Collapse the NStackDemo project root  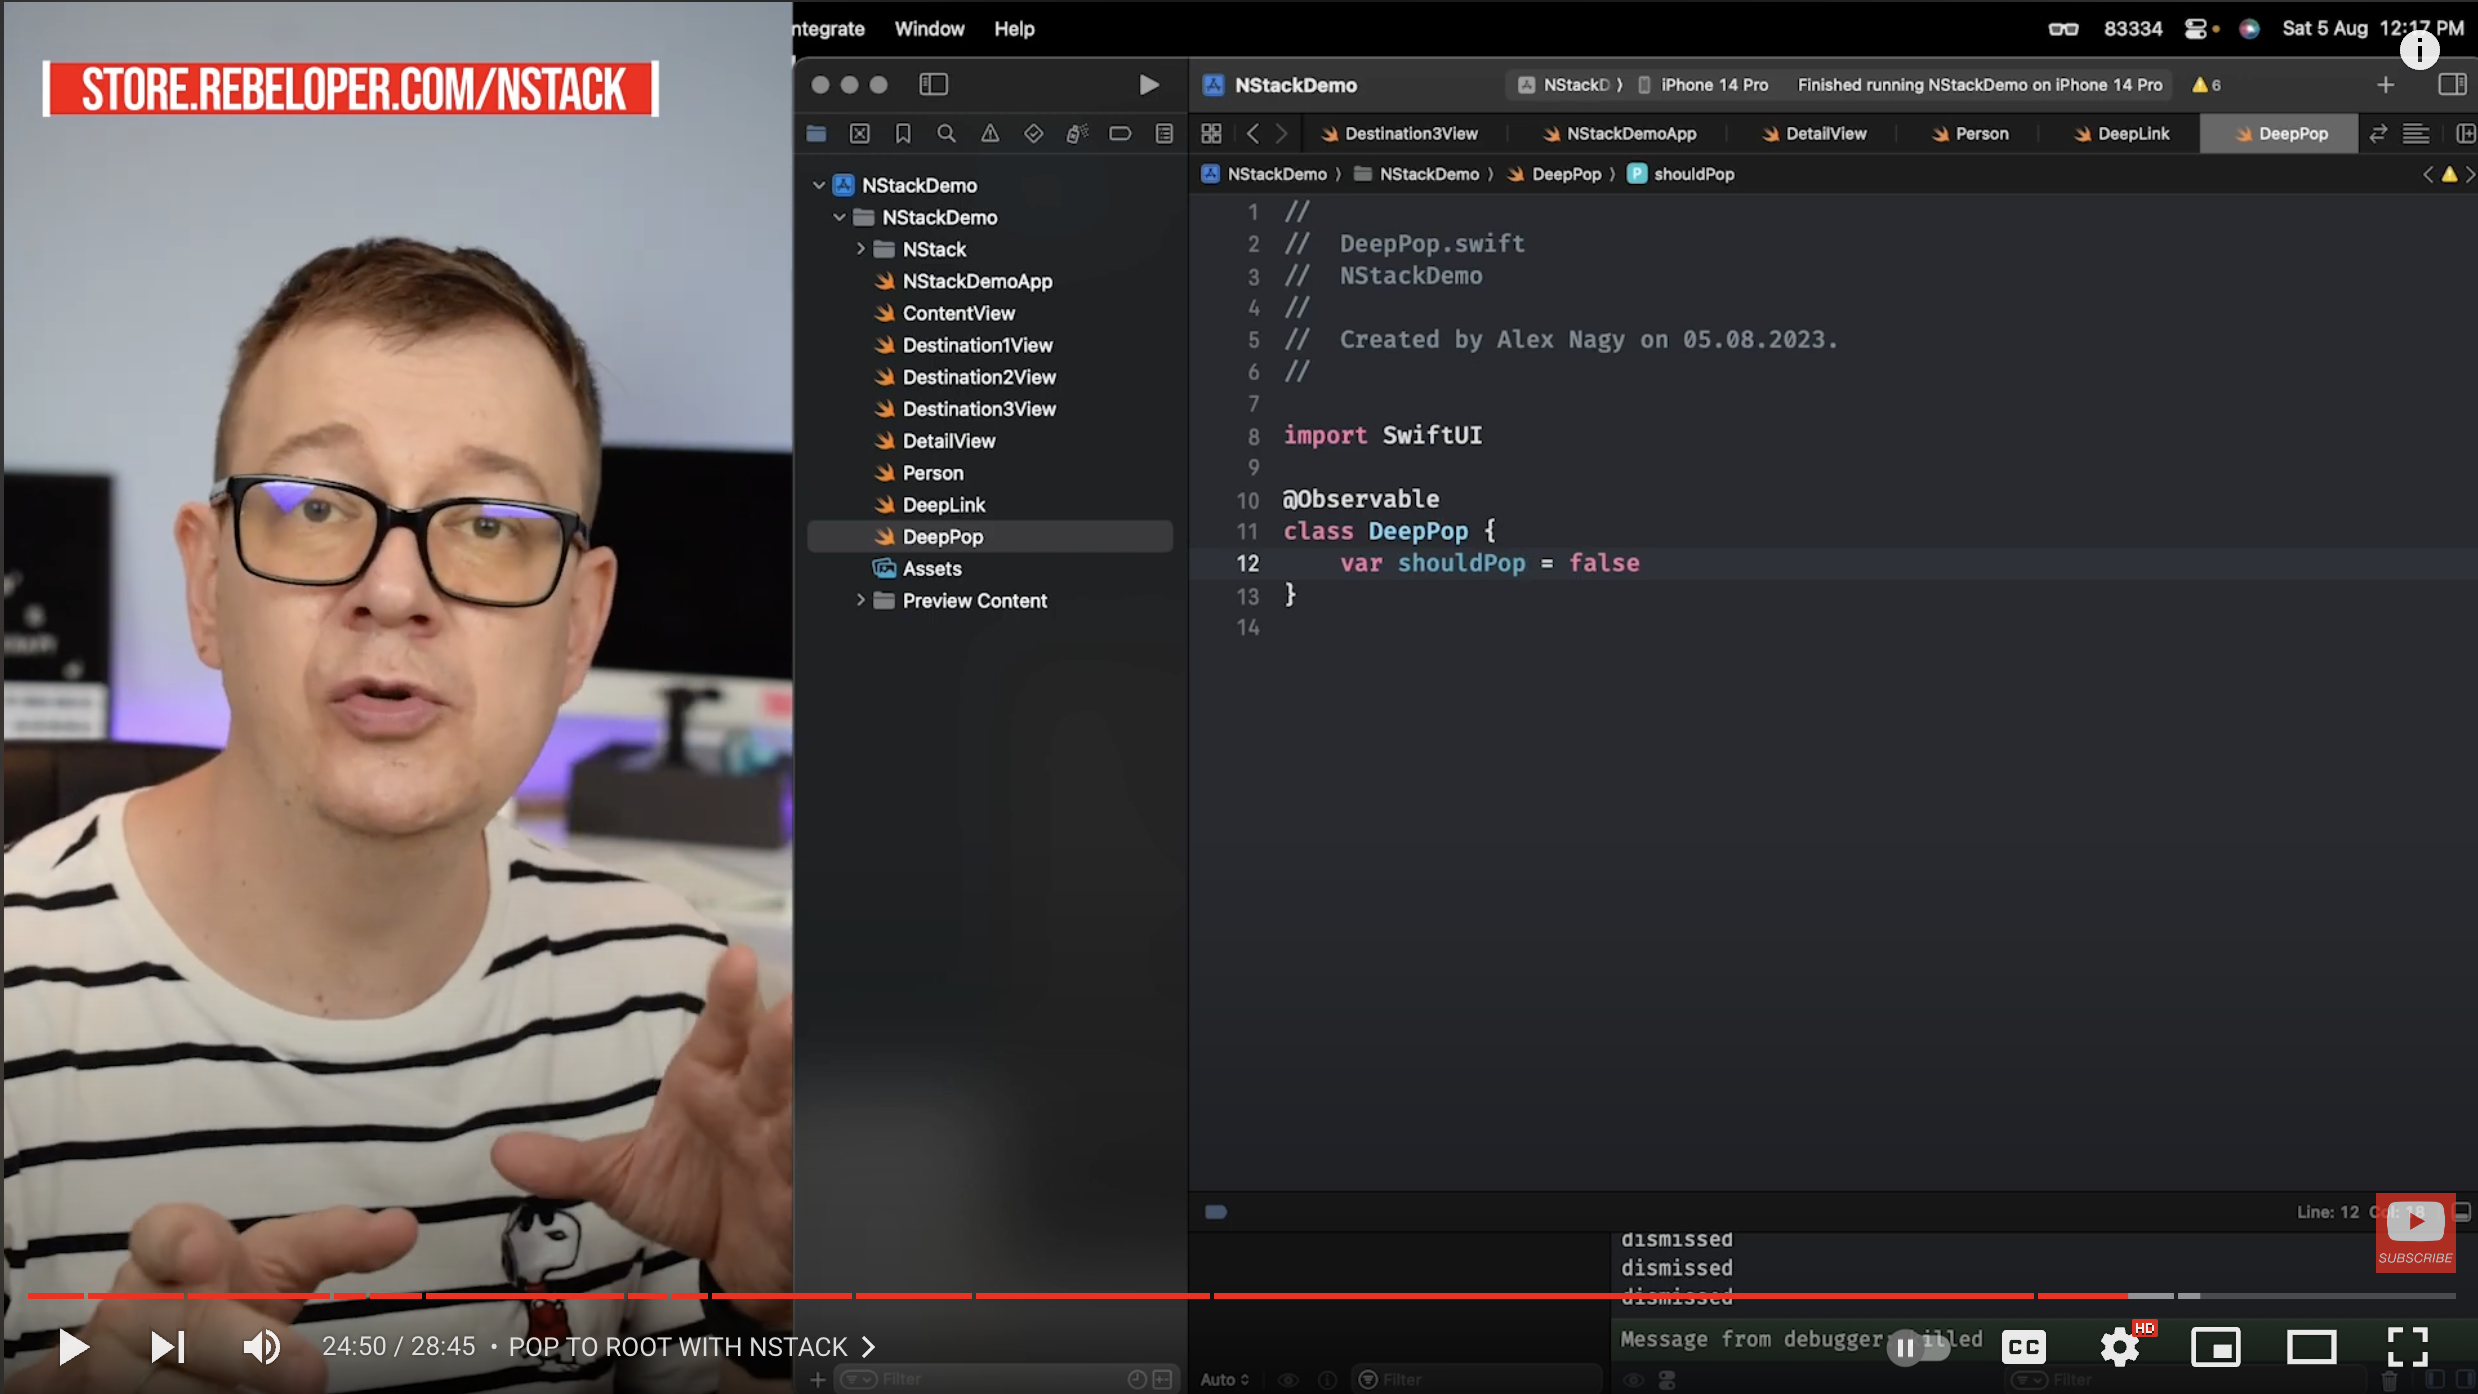pyautogui.click(x=819, y=185)
